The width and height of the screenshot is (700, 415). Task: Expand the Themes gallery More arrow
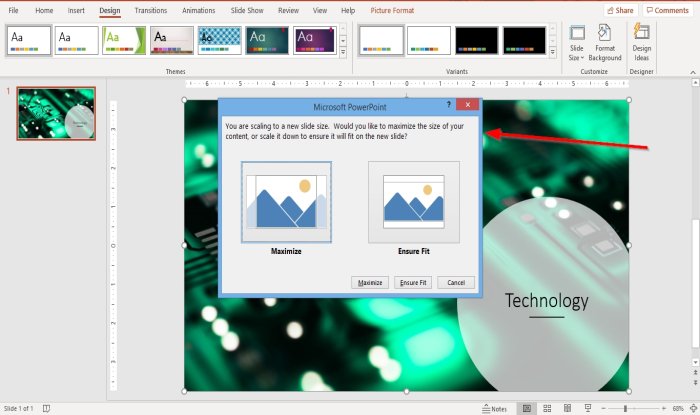[x=343, y=53]
